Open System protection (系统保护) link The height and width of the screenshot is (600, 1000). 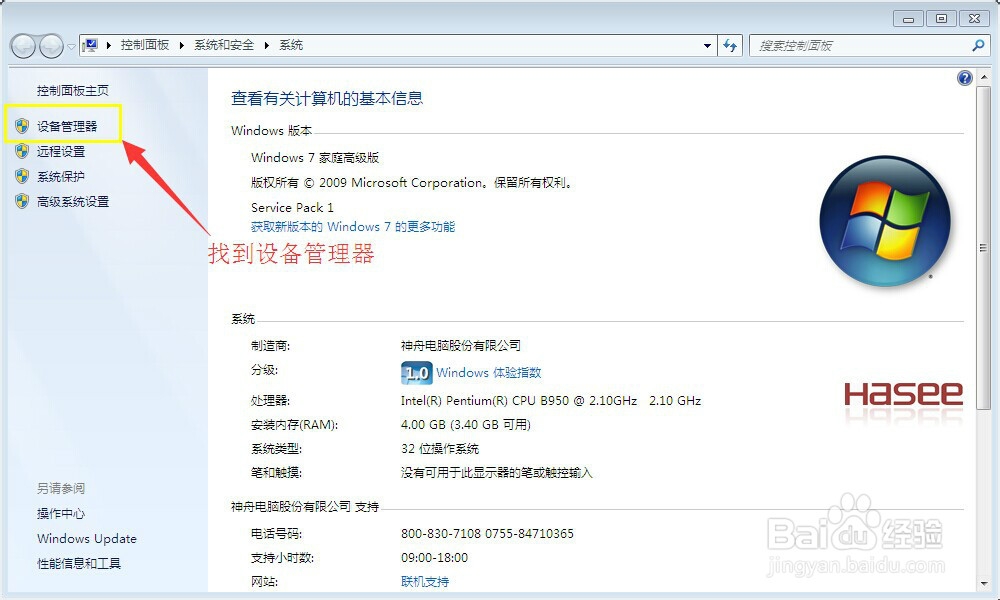coord(61,177)
